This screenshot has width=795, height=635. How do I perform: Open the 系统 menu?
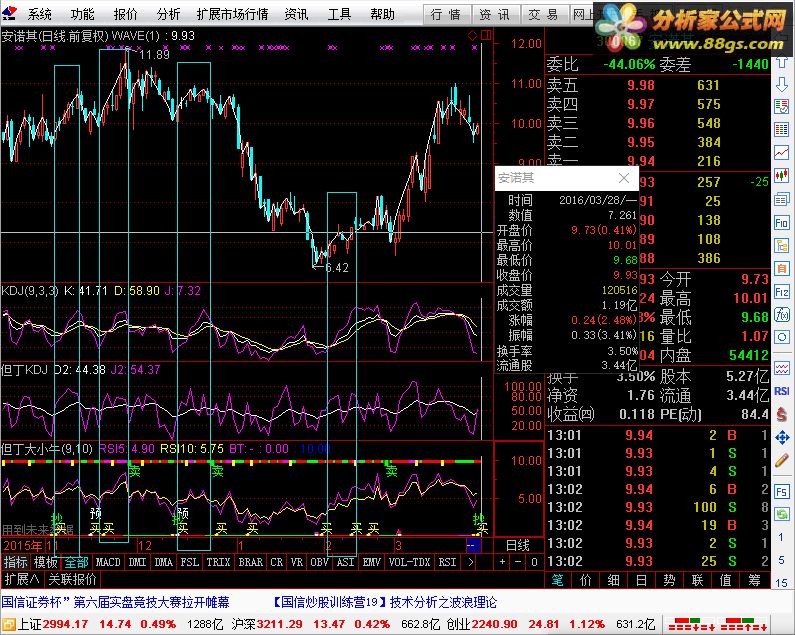pyautogui.click(x=40, y=14)
